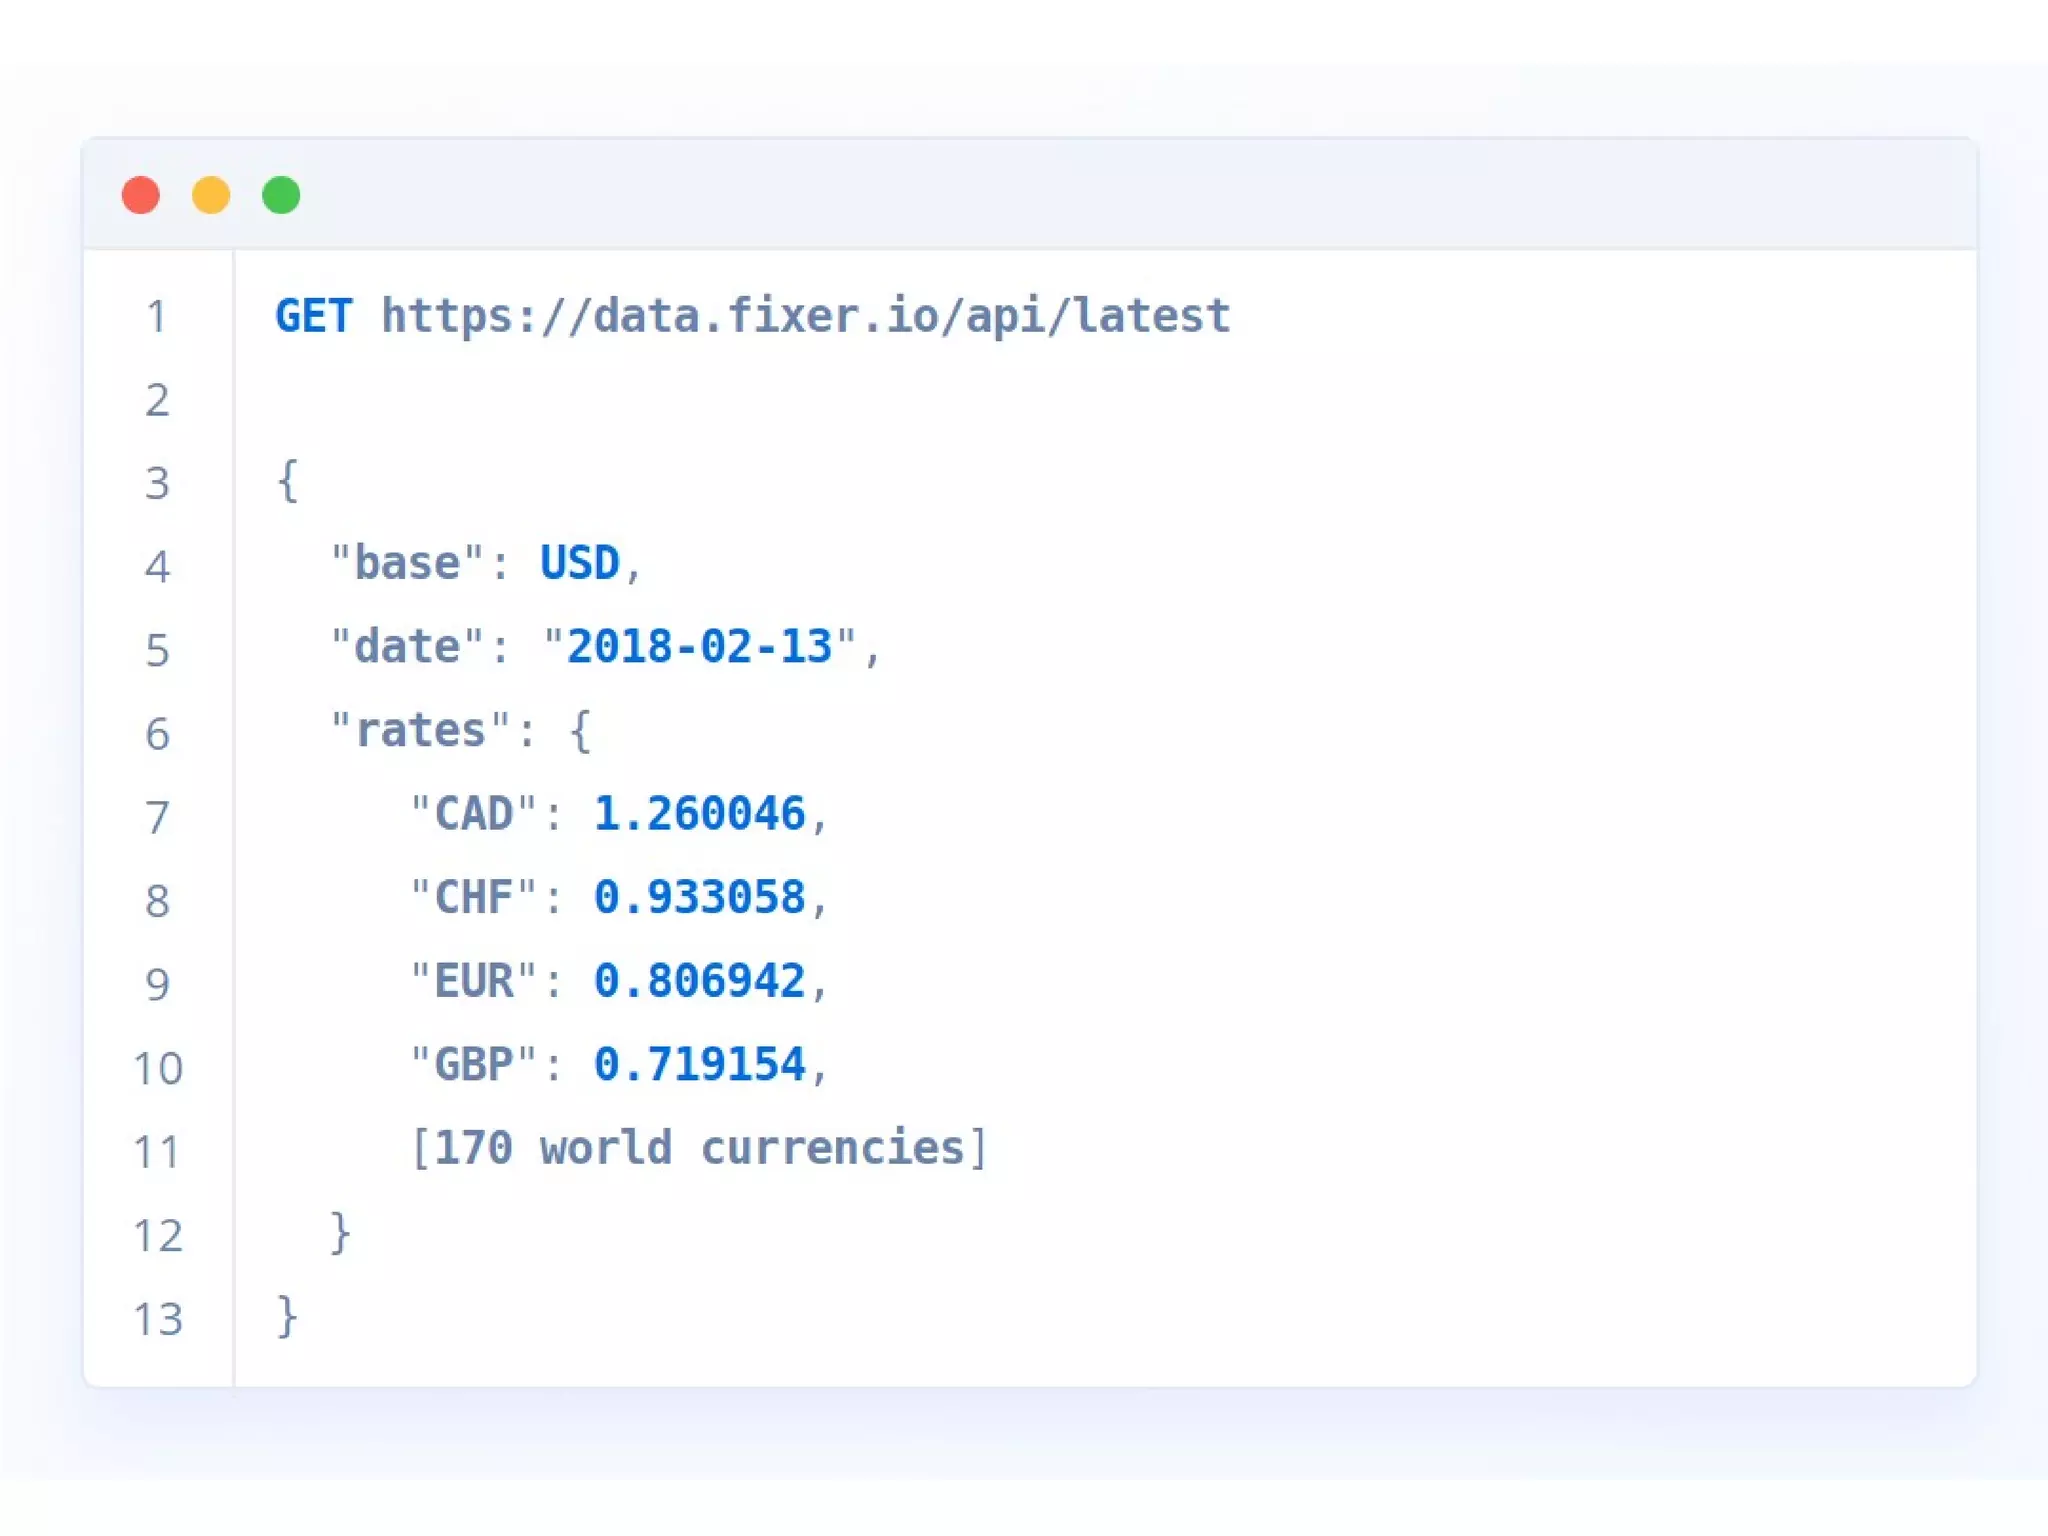Viewport: 2048px width, 1536px height.
Task: Click the "GBP" currency key
Action: pos(473,1064)
